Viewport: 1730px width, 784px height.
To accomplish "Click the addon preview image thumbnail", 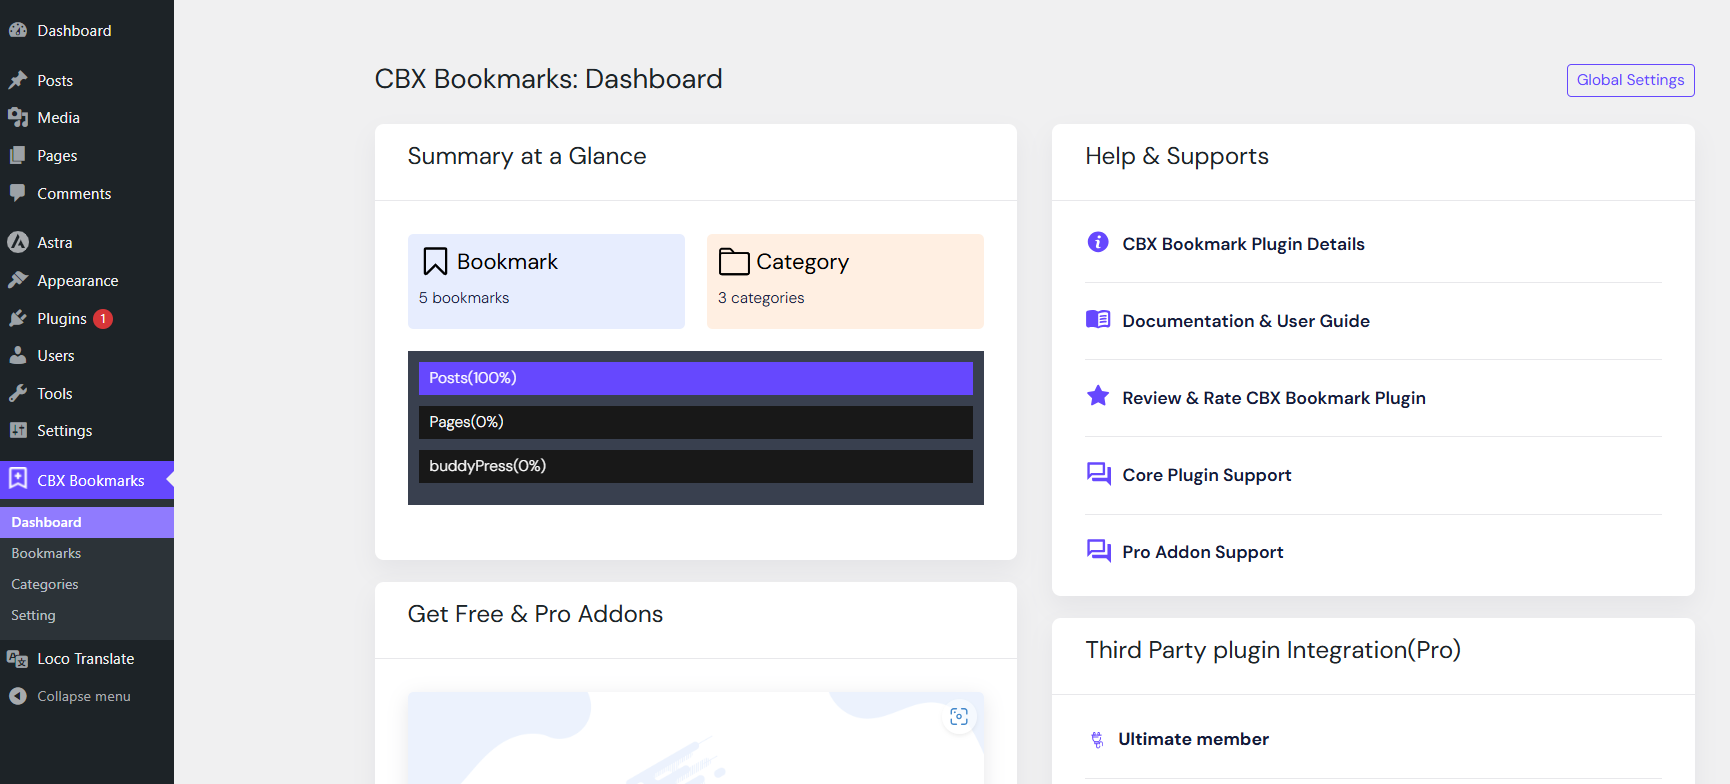I will pyautogui.click(x=696, y=738).
